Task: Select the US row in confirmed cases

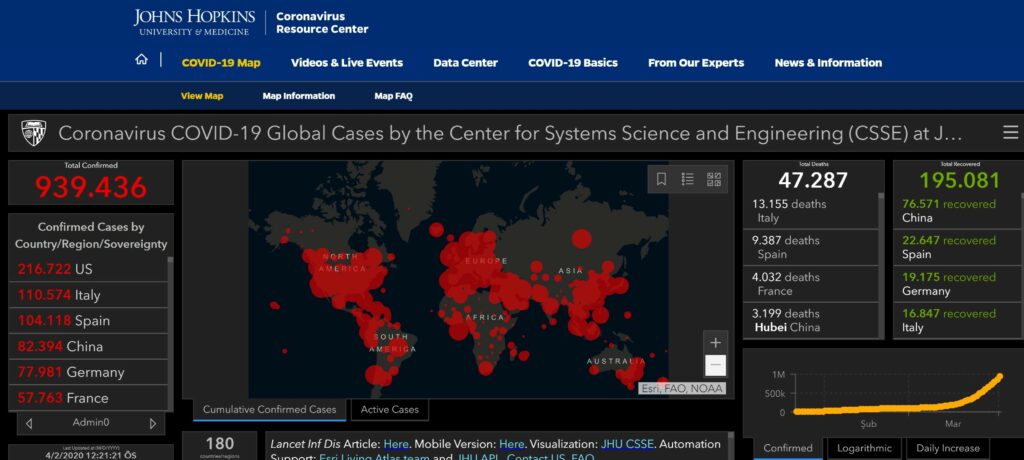Action: point(88,269)
